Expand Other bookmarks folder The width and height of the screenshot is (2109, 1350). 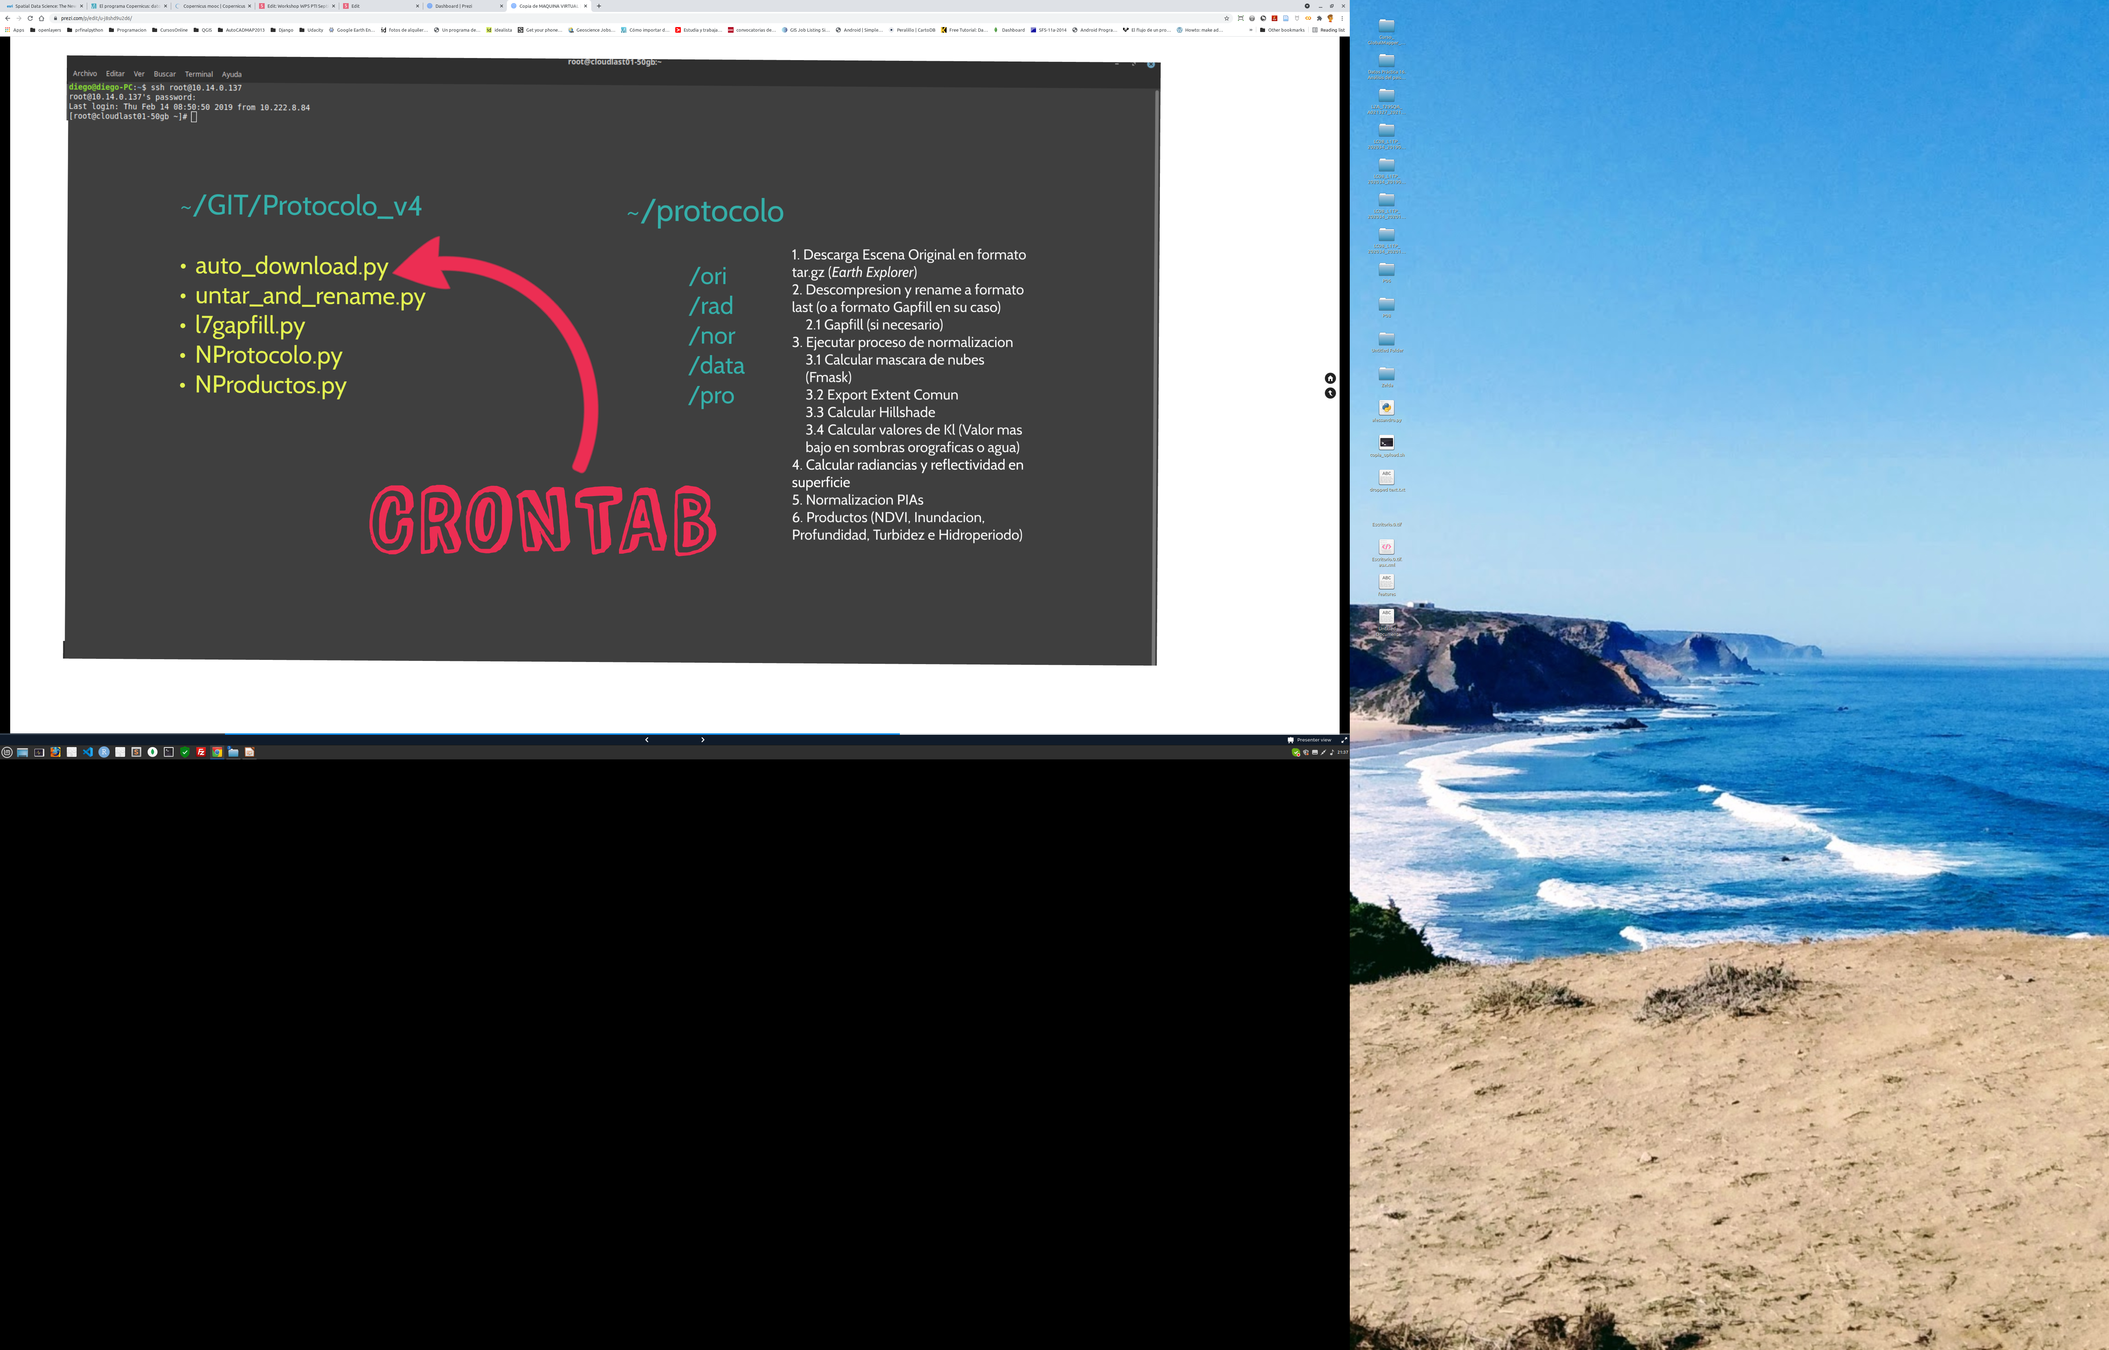(x=1282, y=30)
